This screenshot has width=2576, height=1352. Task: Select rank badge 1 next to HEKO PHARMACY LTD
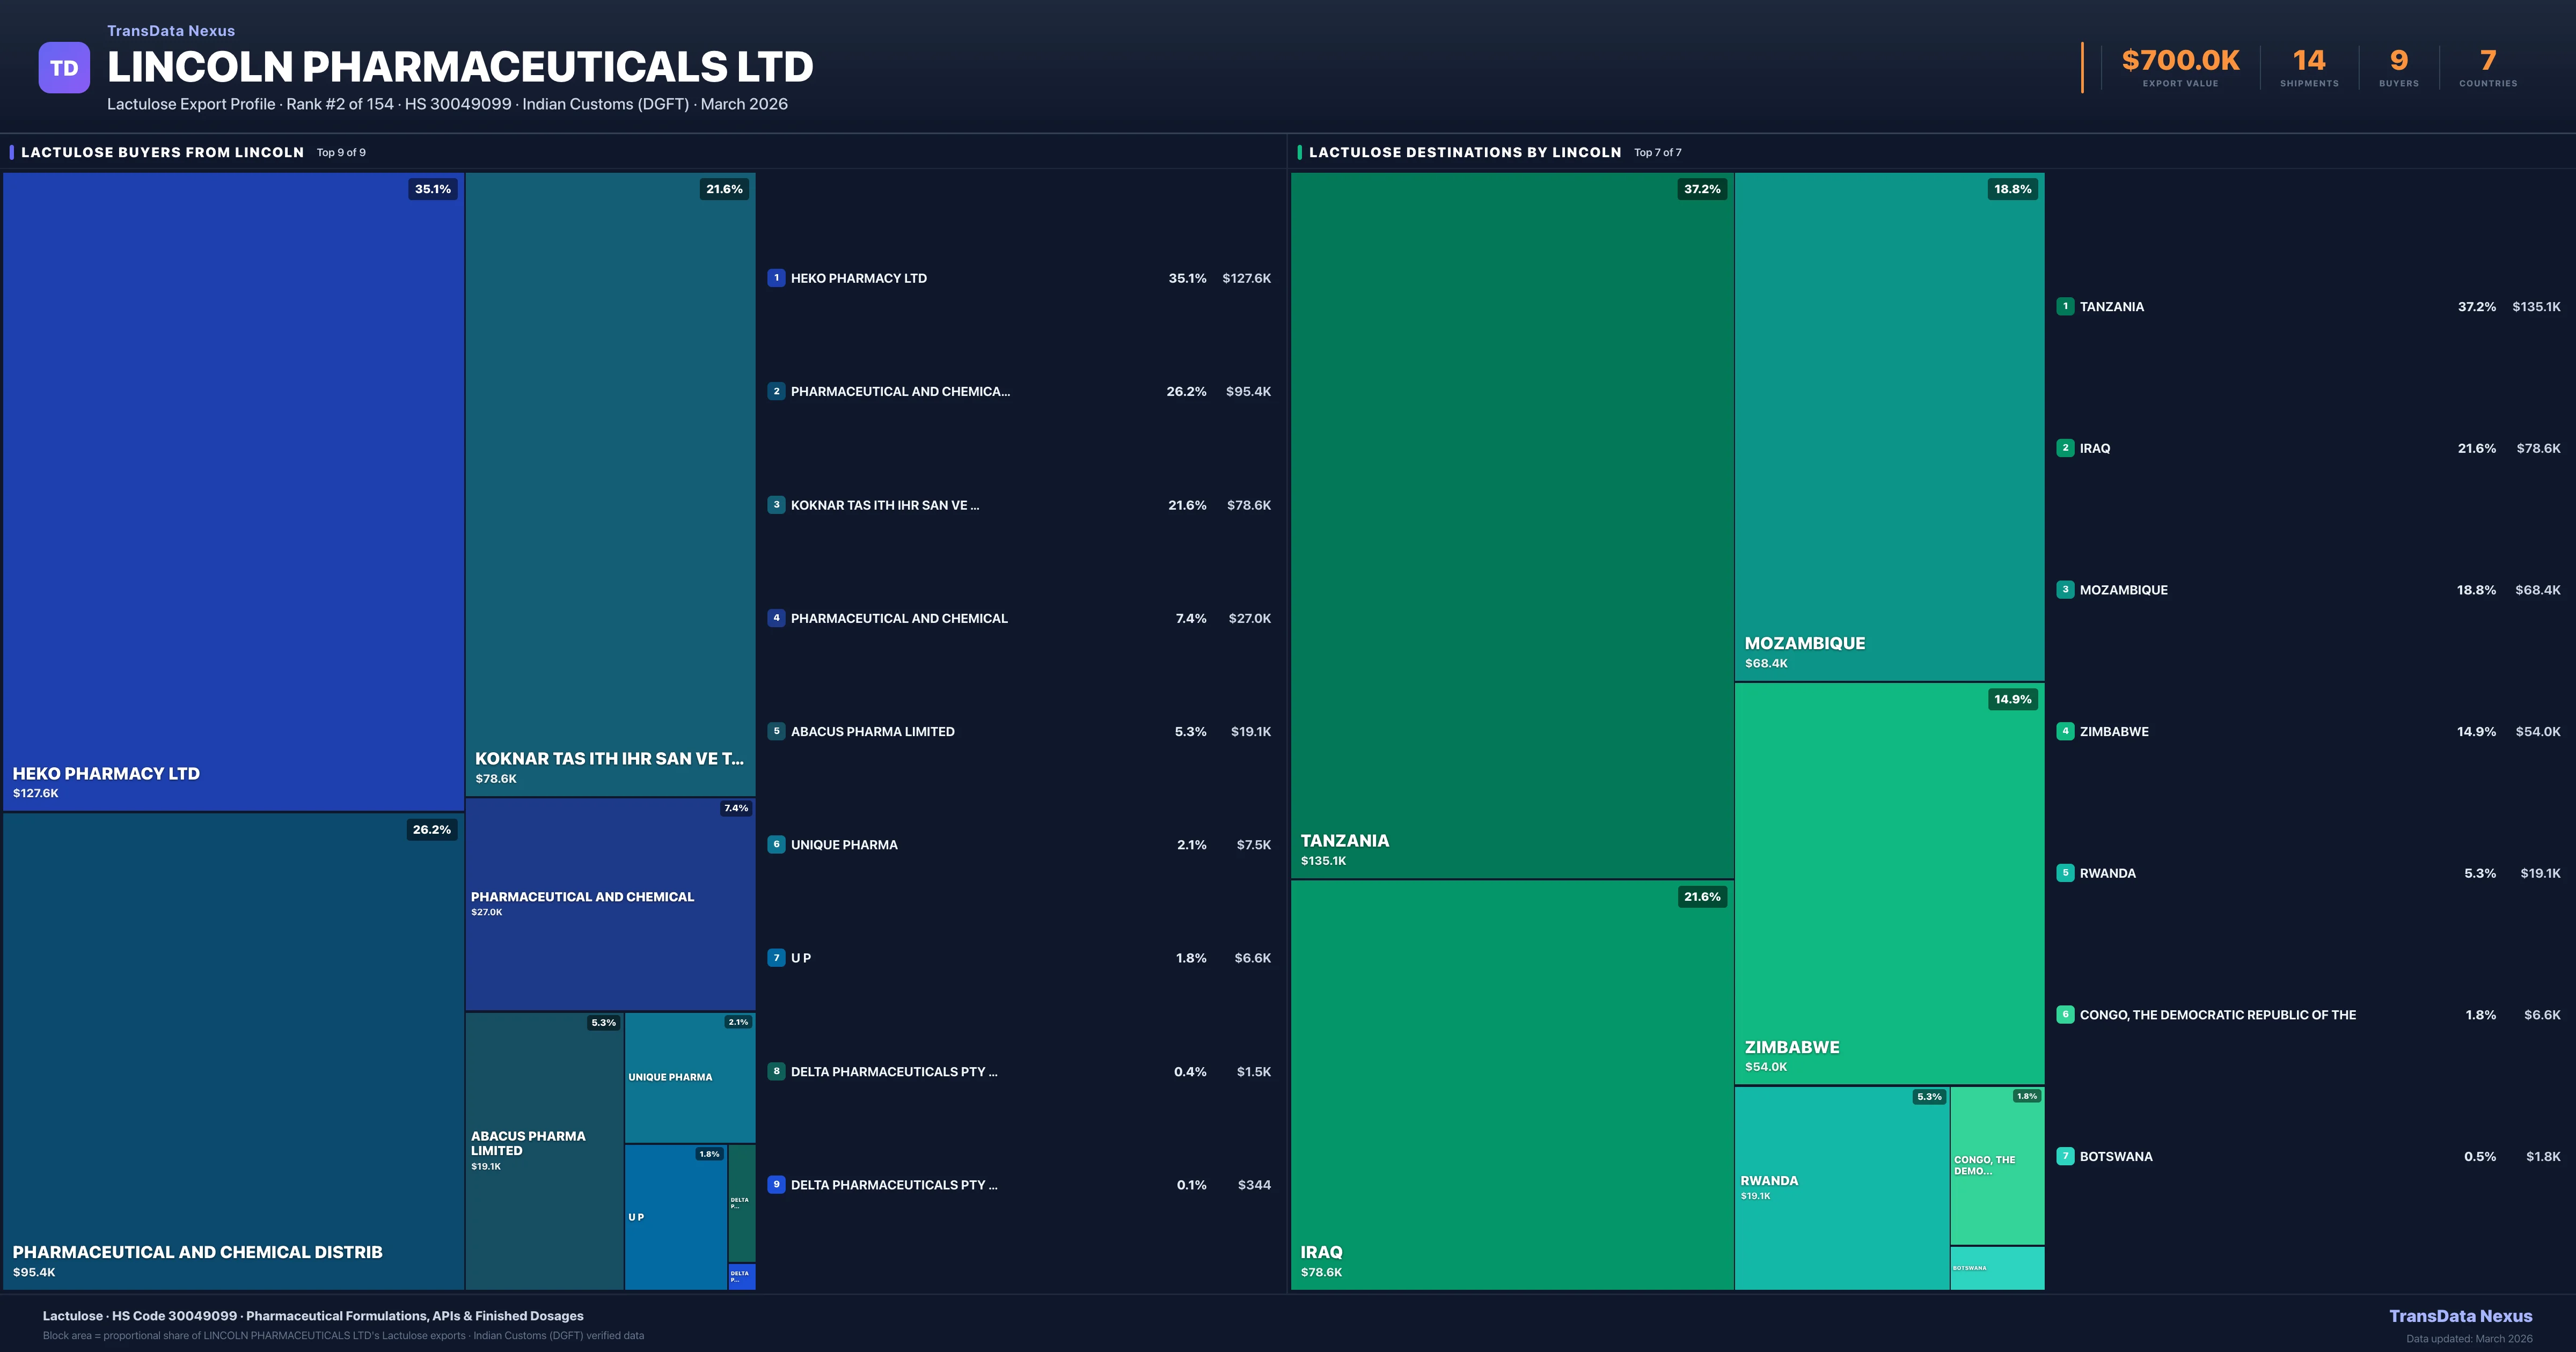[777, 278]
